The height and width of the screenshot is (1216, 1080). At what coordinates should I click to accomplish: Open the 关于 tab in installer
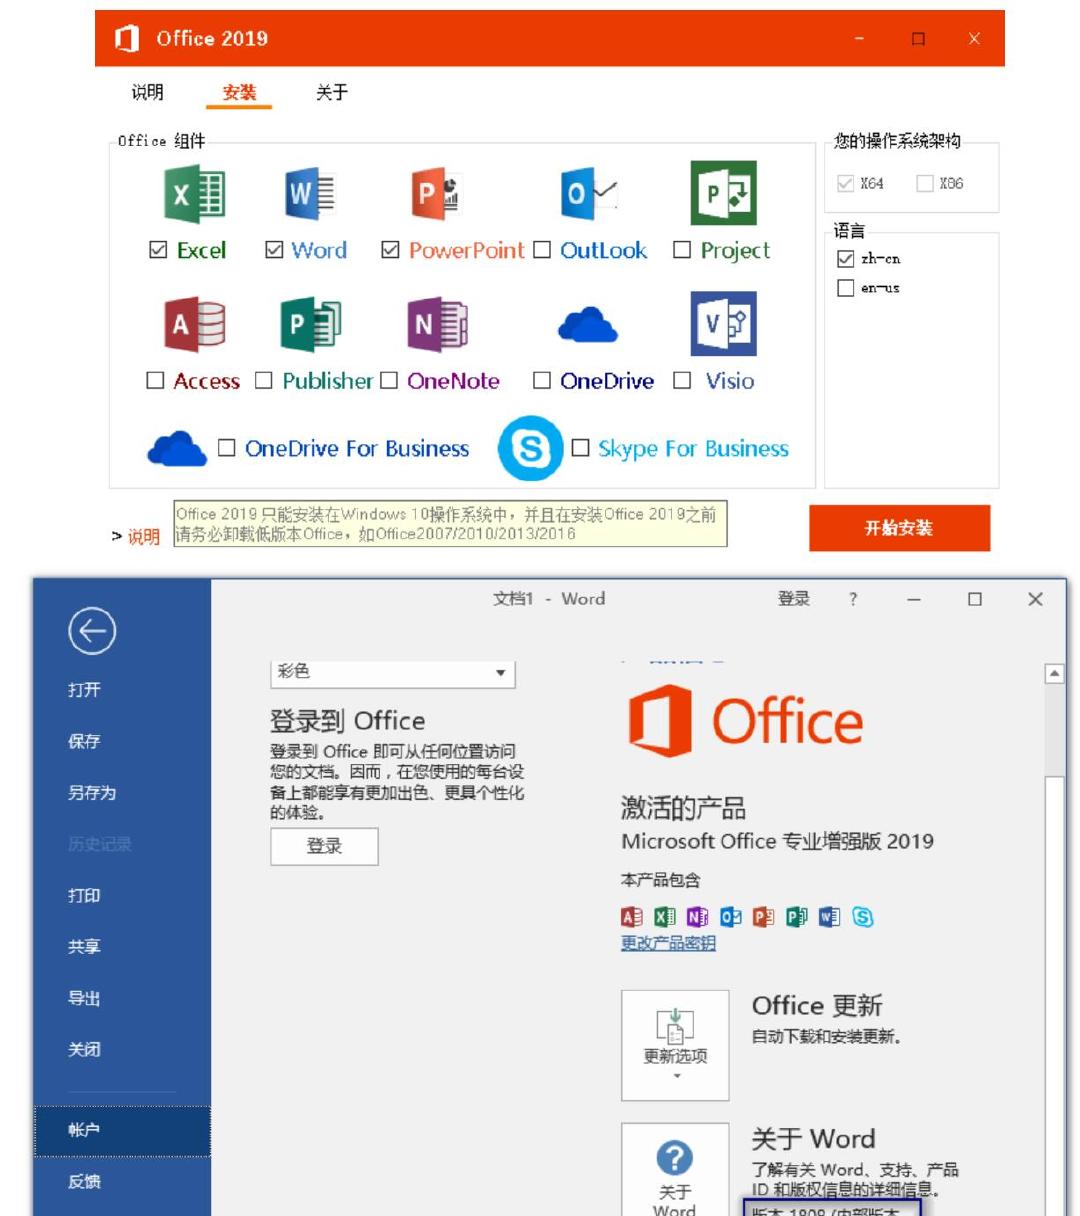332,92
